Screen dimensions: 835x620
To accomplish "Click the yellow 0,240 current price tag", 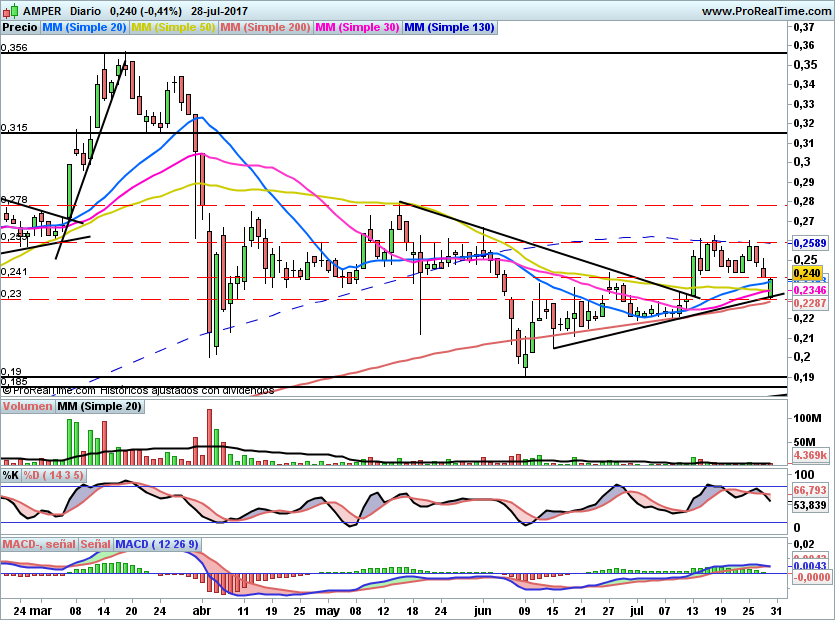I will [x=807, y=273].
